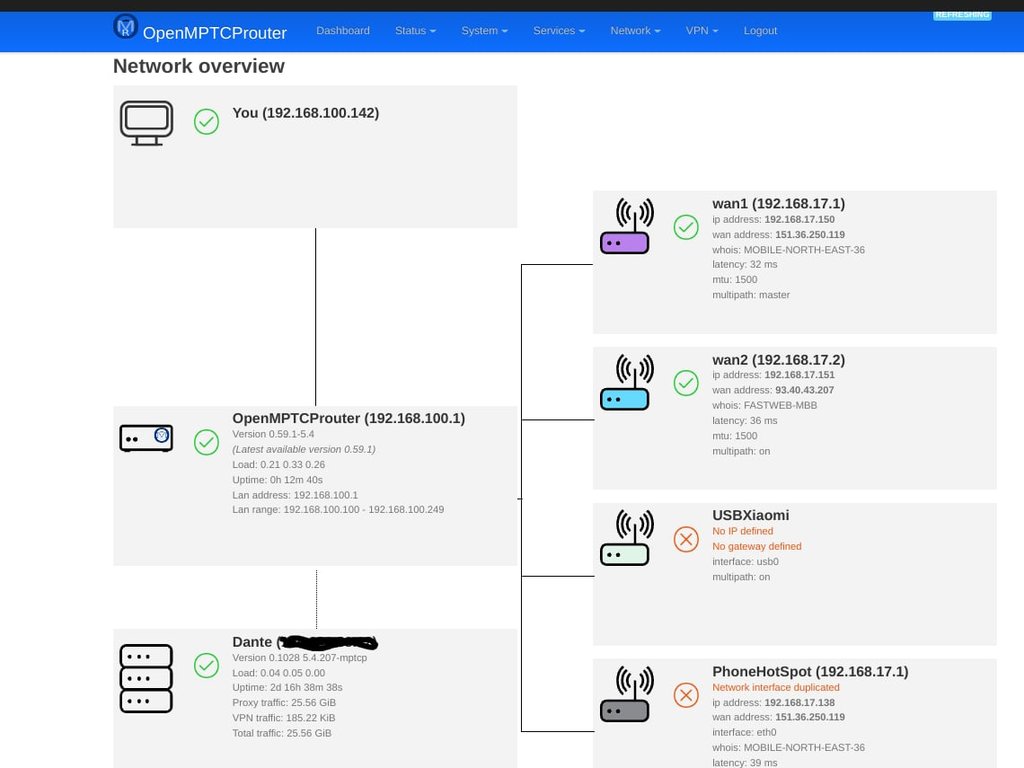This screenshot has height=768, width=1024.
Task: Click the green check status for wan1
Action: pyautogui.click(x=686, y=227)
